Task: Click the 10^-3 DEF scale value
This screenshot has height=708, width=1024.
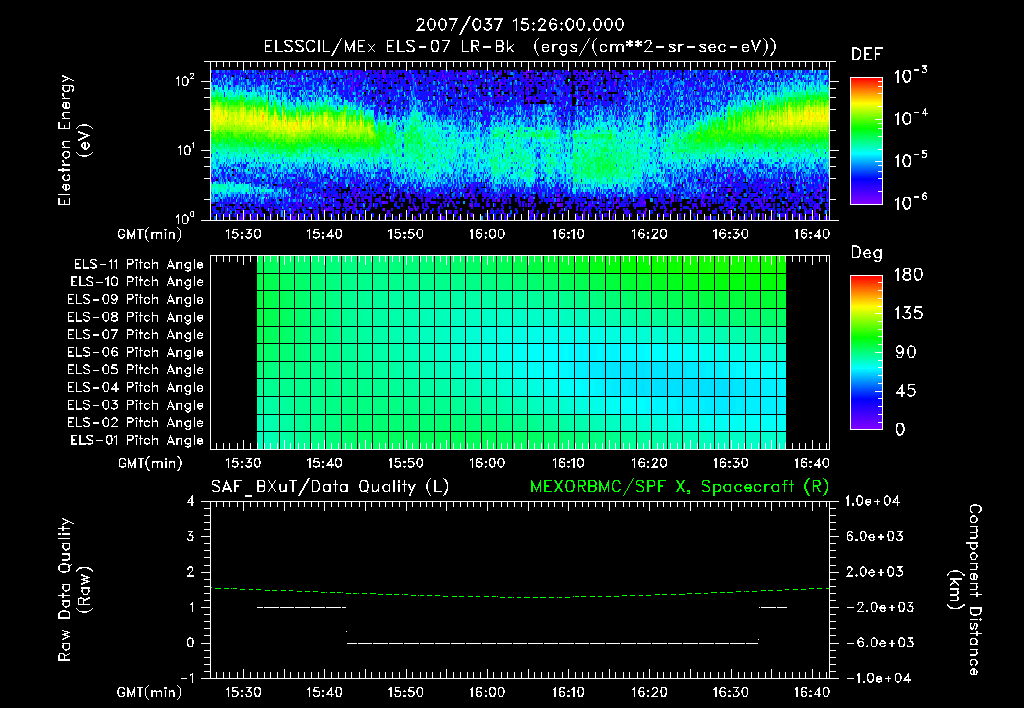Action: point(910,75)
